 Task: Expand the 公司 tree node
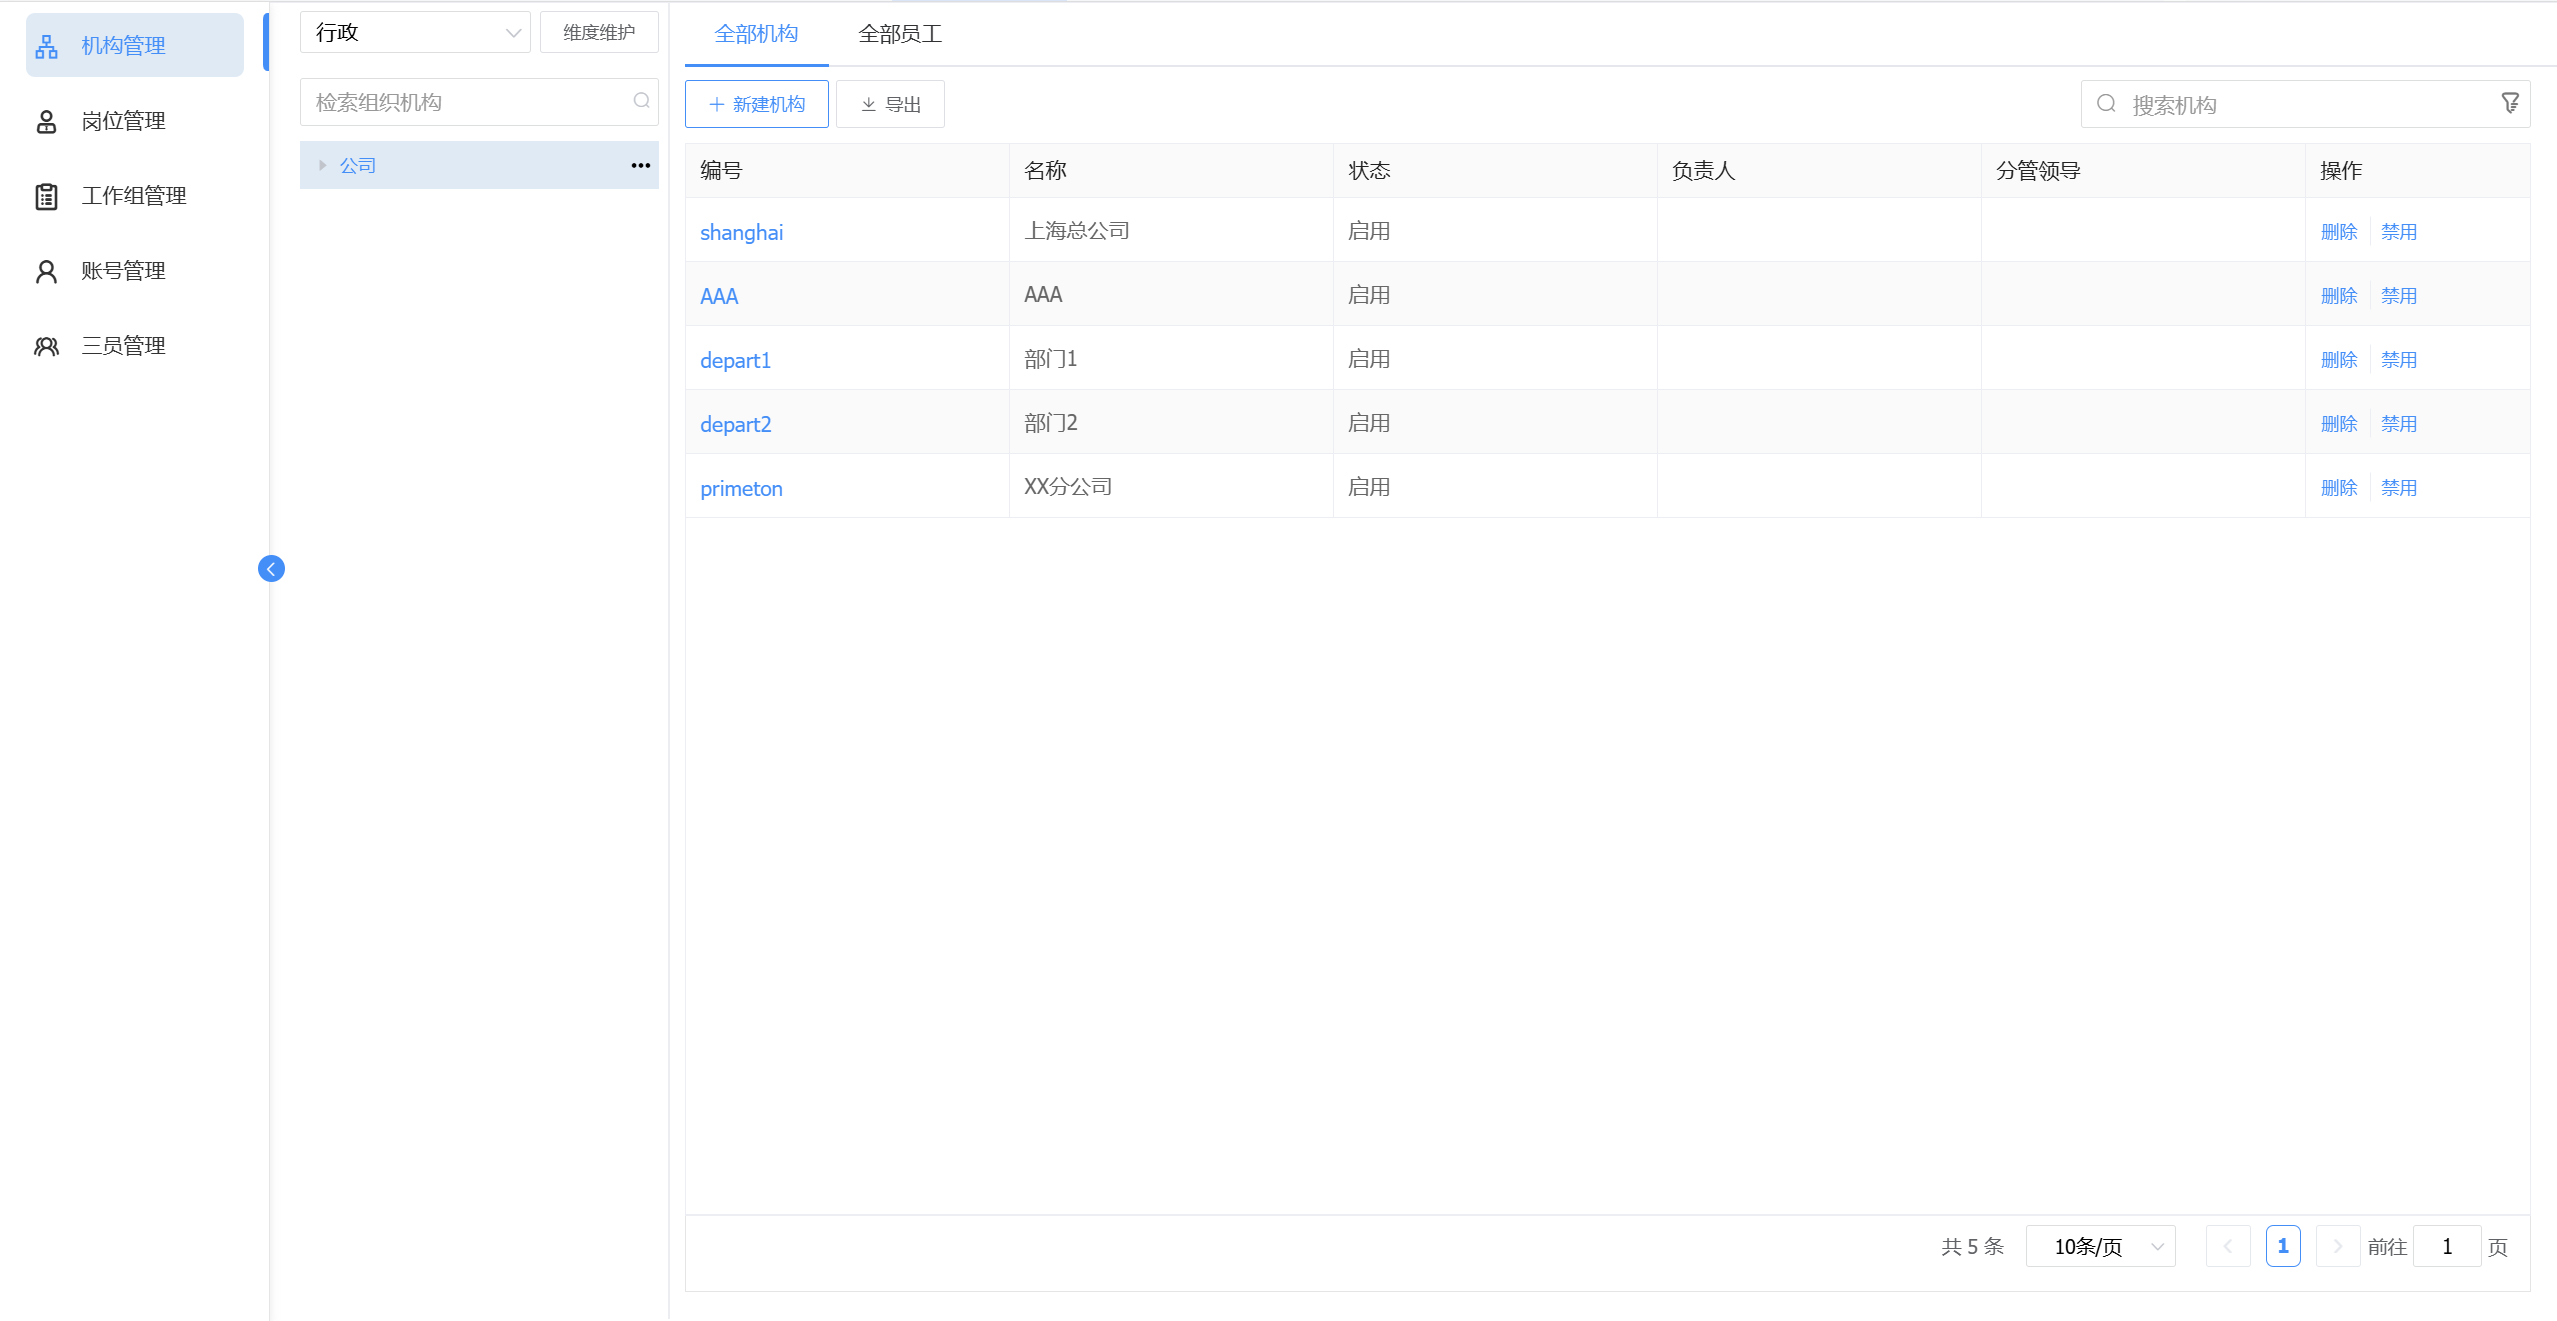click(x=322, y=166)
